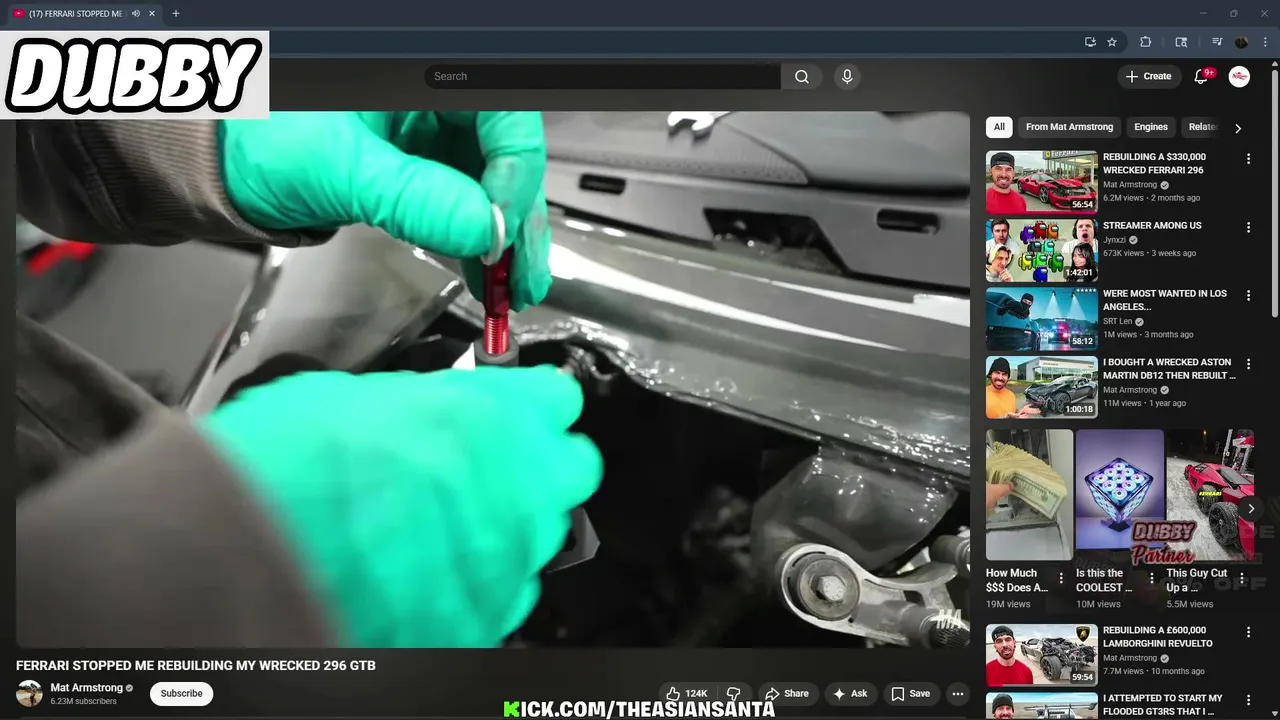
Task: Open This Guy Cut Up short thumbnail
Action: click(x=1210, y=495)
